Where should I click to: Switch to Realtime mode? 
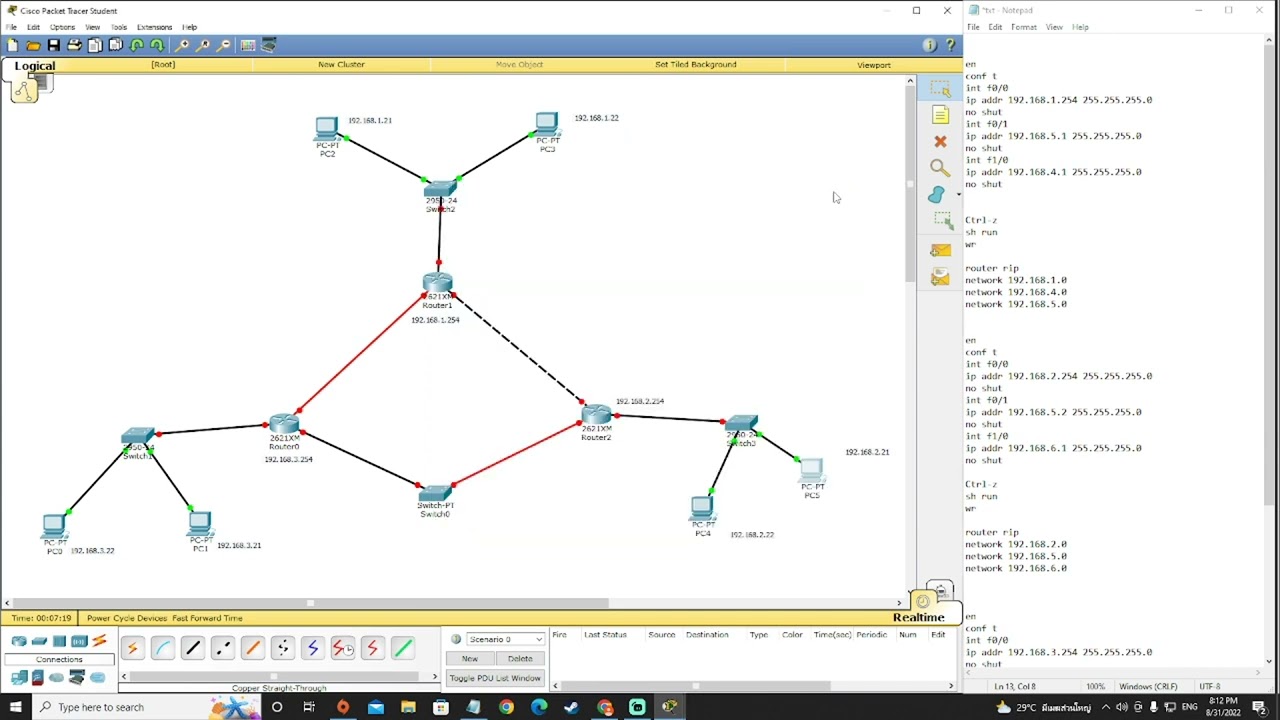click(x=918, y=617)
